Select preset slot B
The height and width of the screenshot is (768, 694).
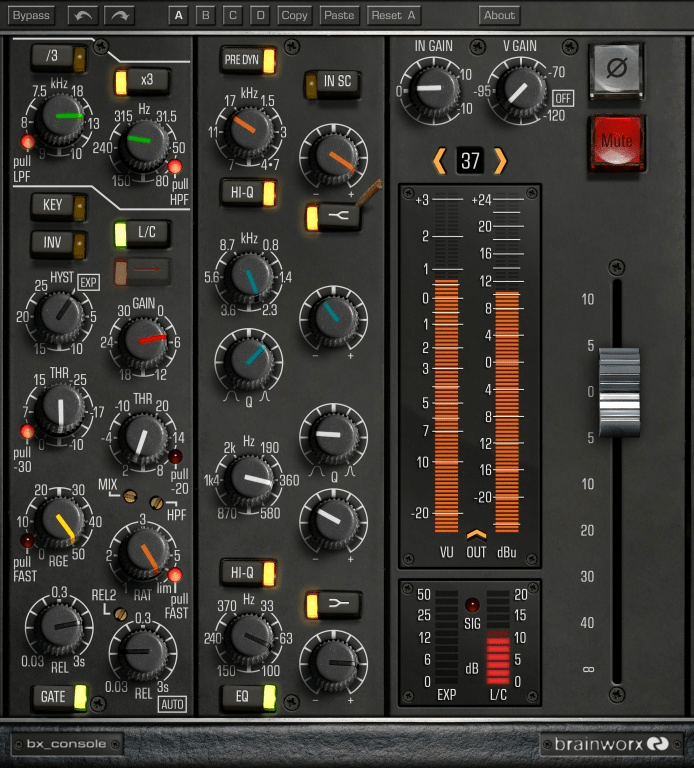tap(206, 15)
